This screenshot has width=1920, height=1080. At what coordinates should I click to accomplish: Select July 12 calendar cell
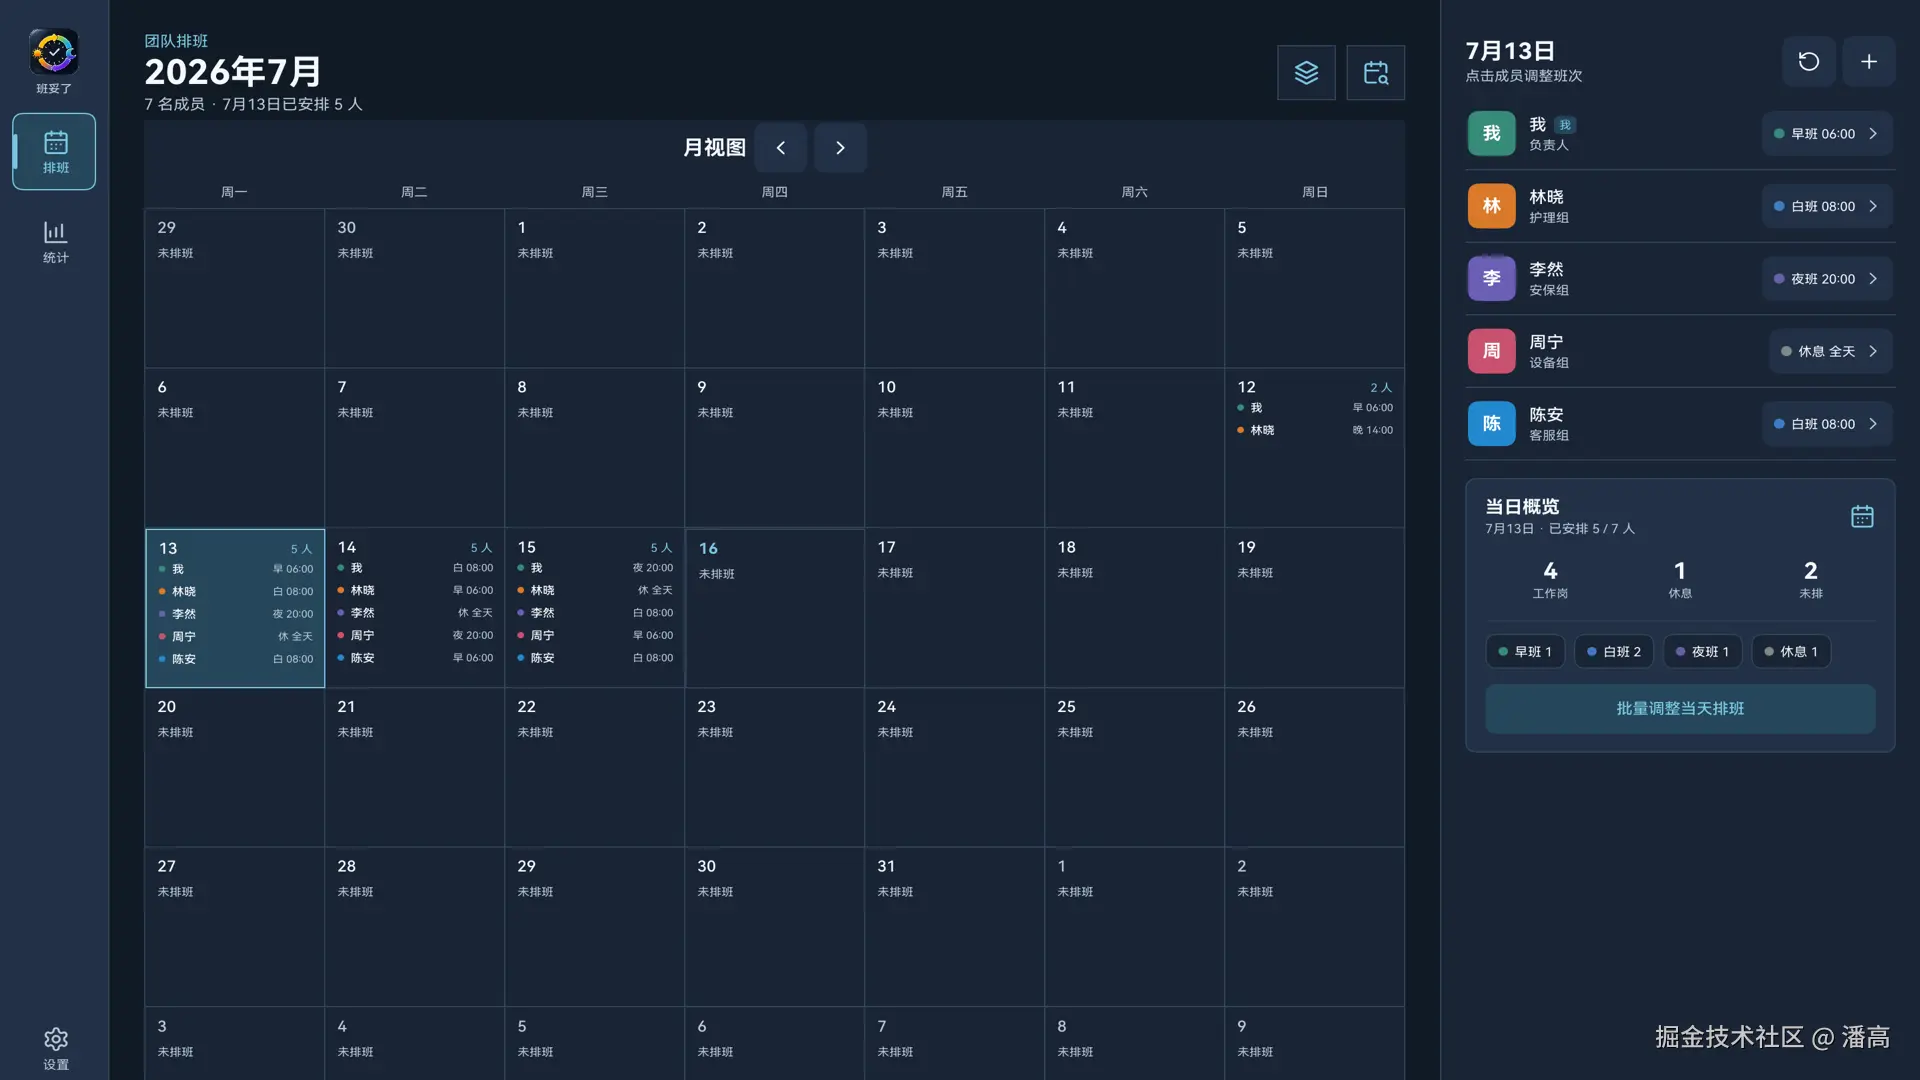1315,448
